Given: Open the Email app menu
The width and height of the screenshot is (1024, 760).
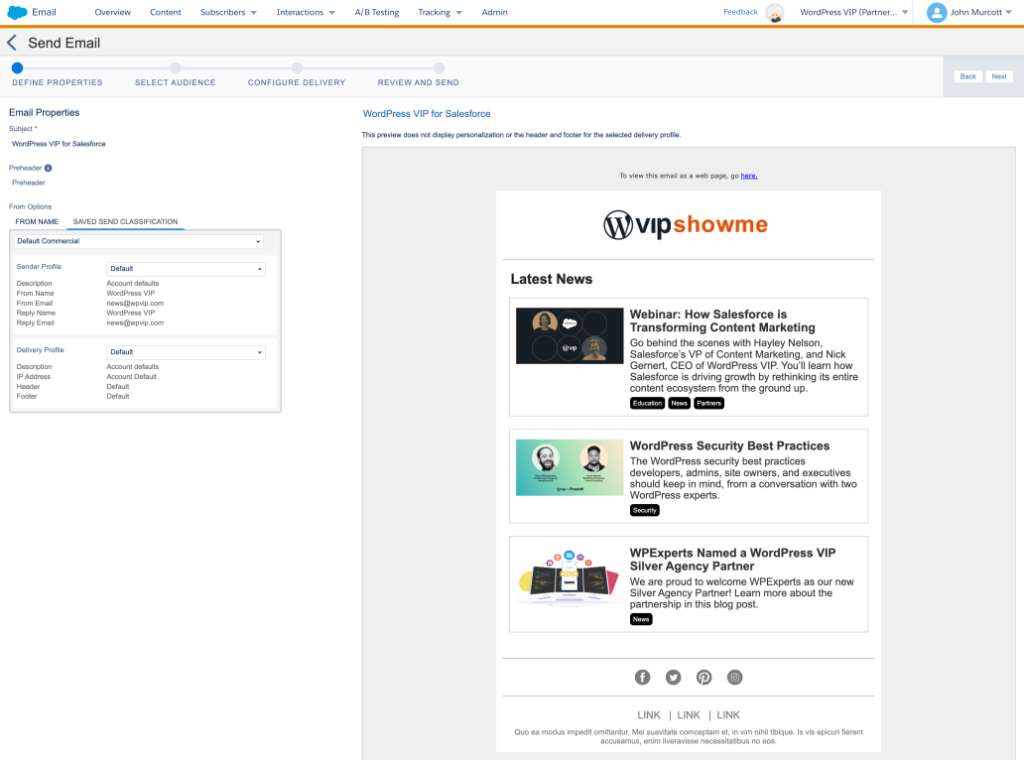Looking at the screenshot, I should (x=44, y=12).
